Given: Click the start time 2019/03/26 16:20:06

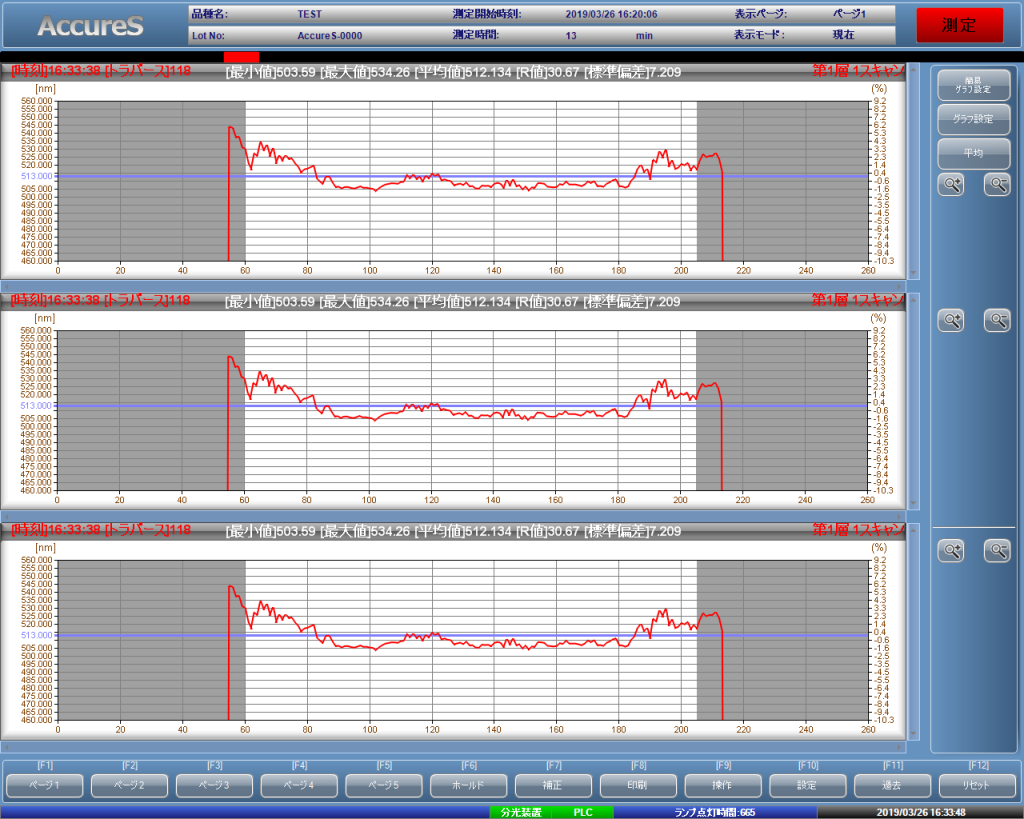Looking at the screenshot, I should 611,14.
